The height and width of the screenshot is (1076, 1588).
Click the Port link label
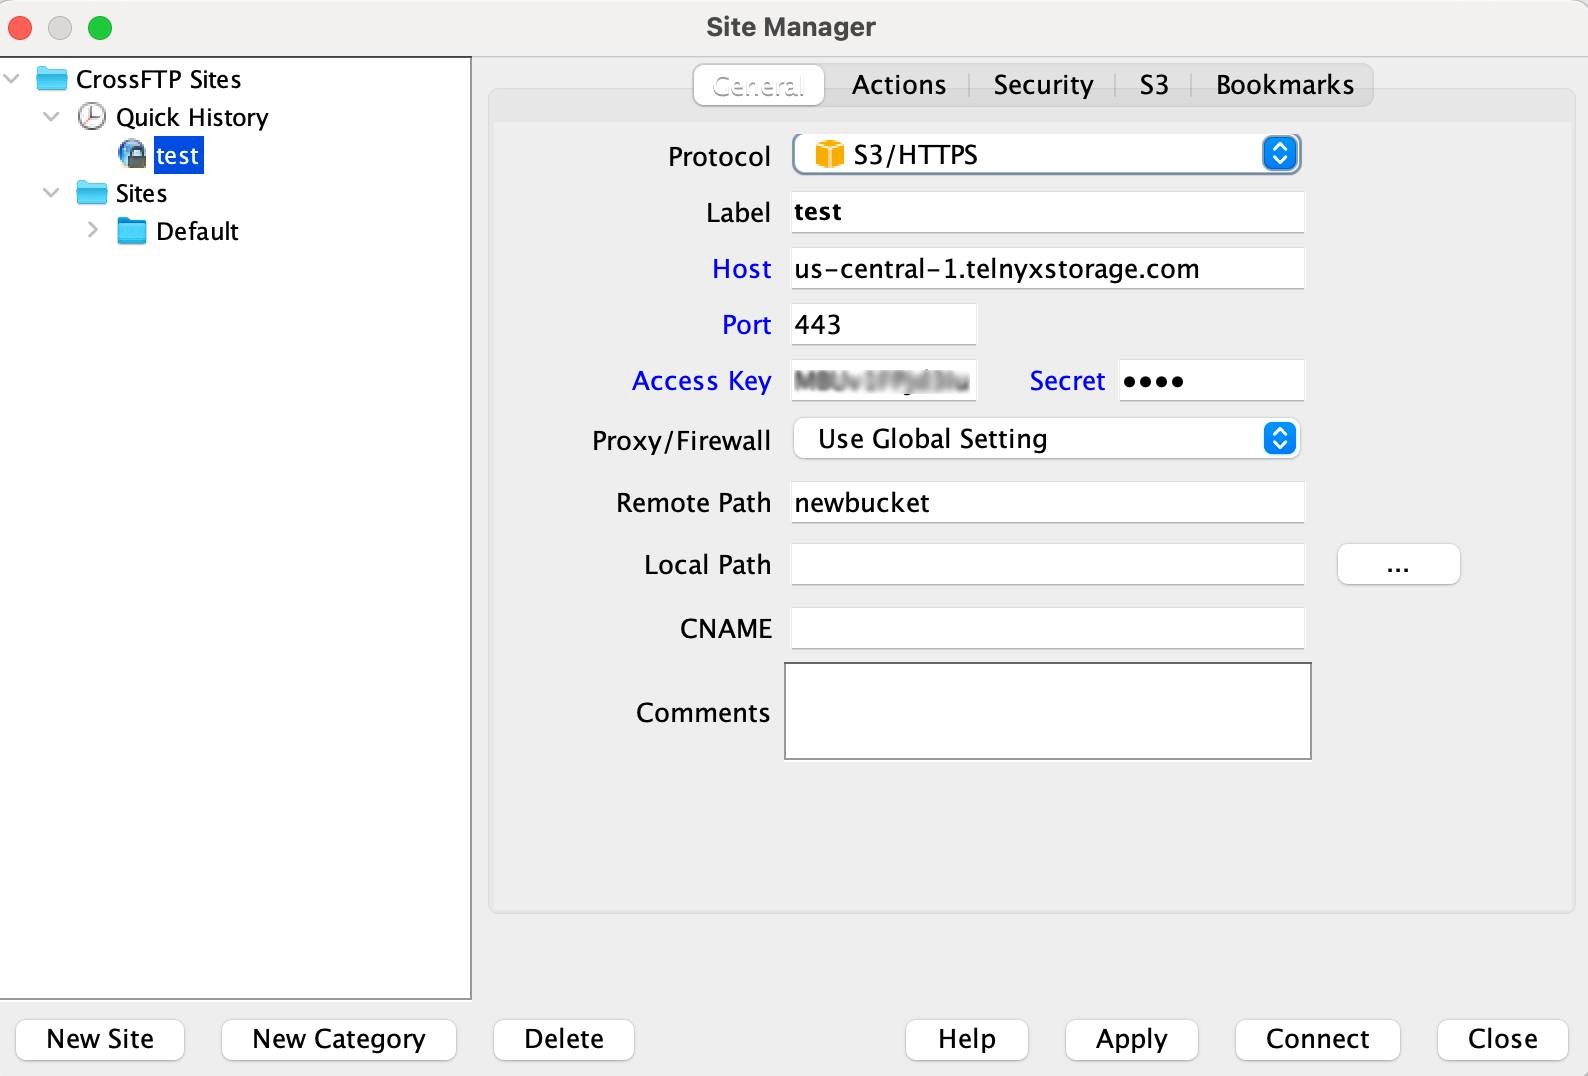747,325
